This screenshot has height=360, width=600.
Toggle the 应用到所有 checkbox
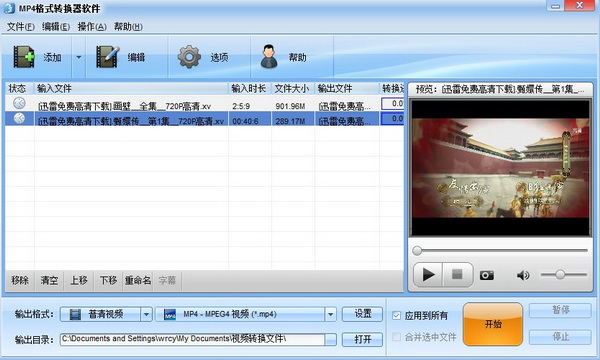(396, 316)
